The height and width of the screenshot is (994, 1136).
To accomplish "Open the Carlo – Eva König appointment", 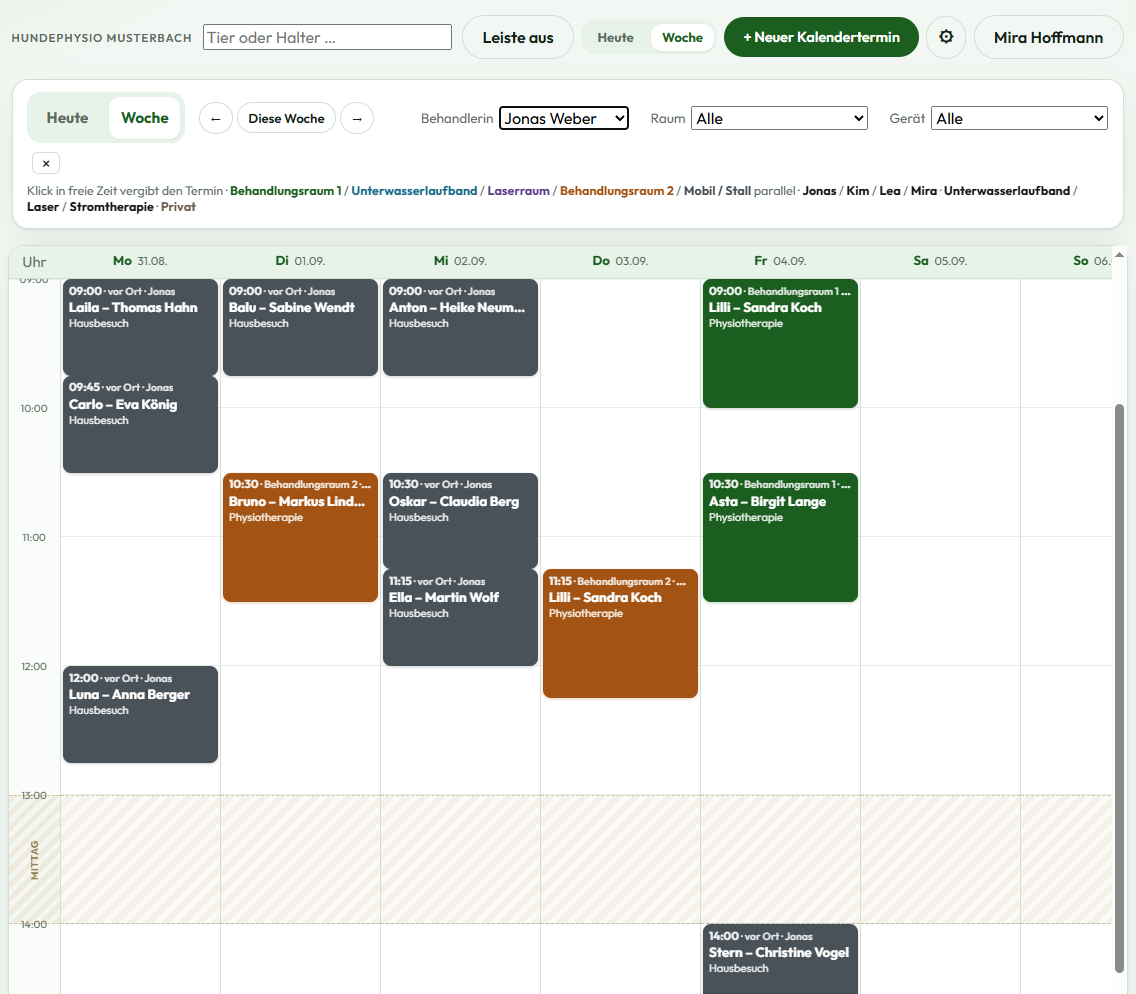I will coord(141,425).
